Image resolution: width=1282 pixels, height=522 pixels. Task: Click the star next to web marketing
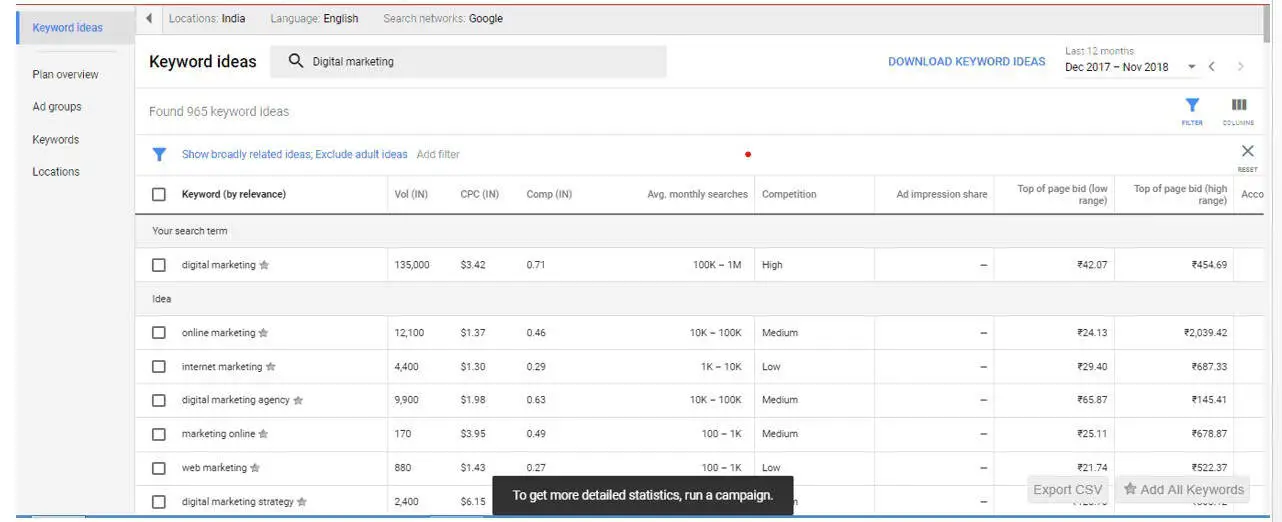coord(255,468)
